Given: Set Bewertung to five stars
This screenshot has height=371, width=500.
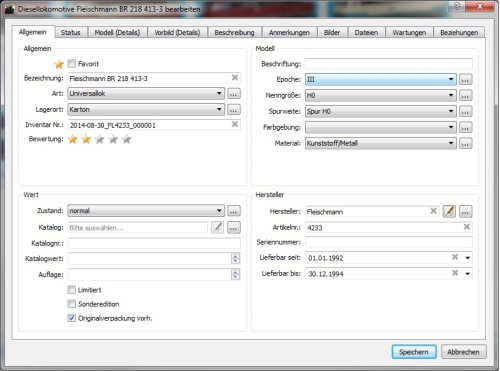Looking at the screenshot, I should click(x=127, y=139).
